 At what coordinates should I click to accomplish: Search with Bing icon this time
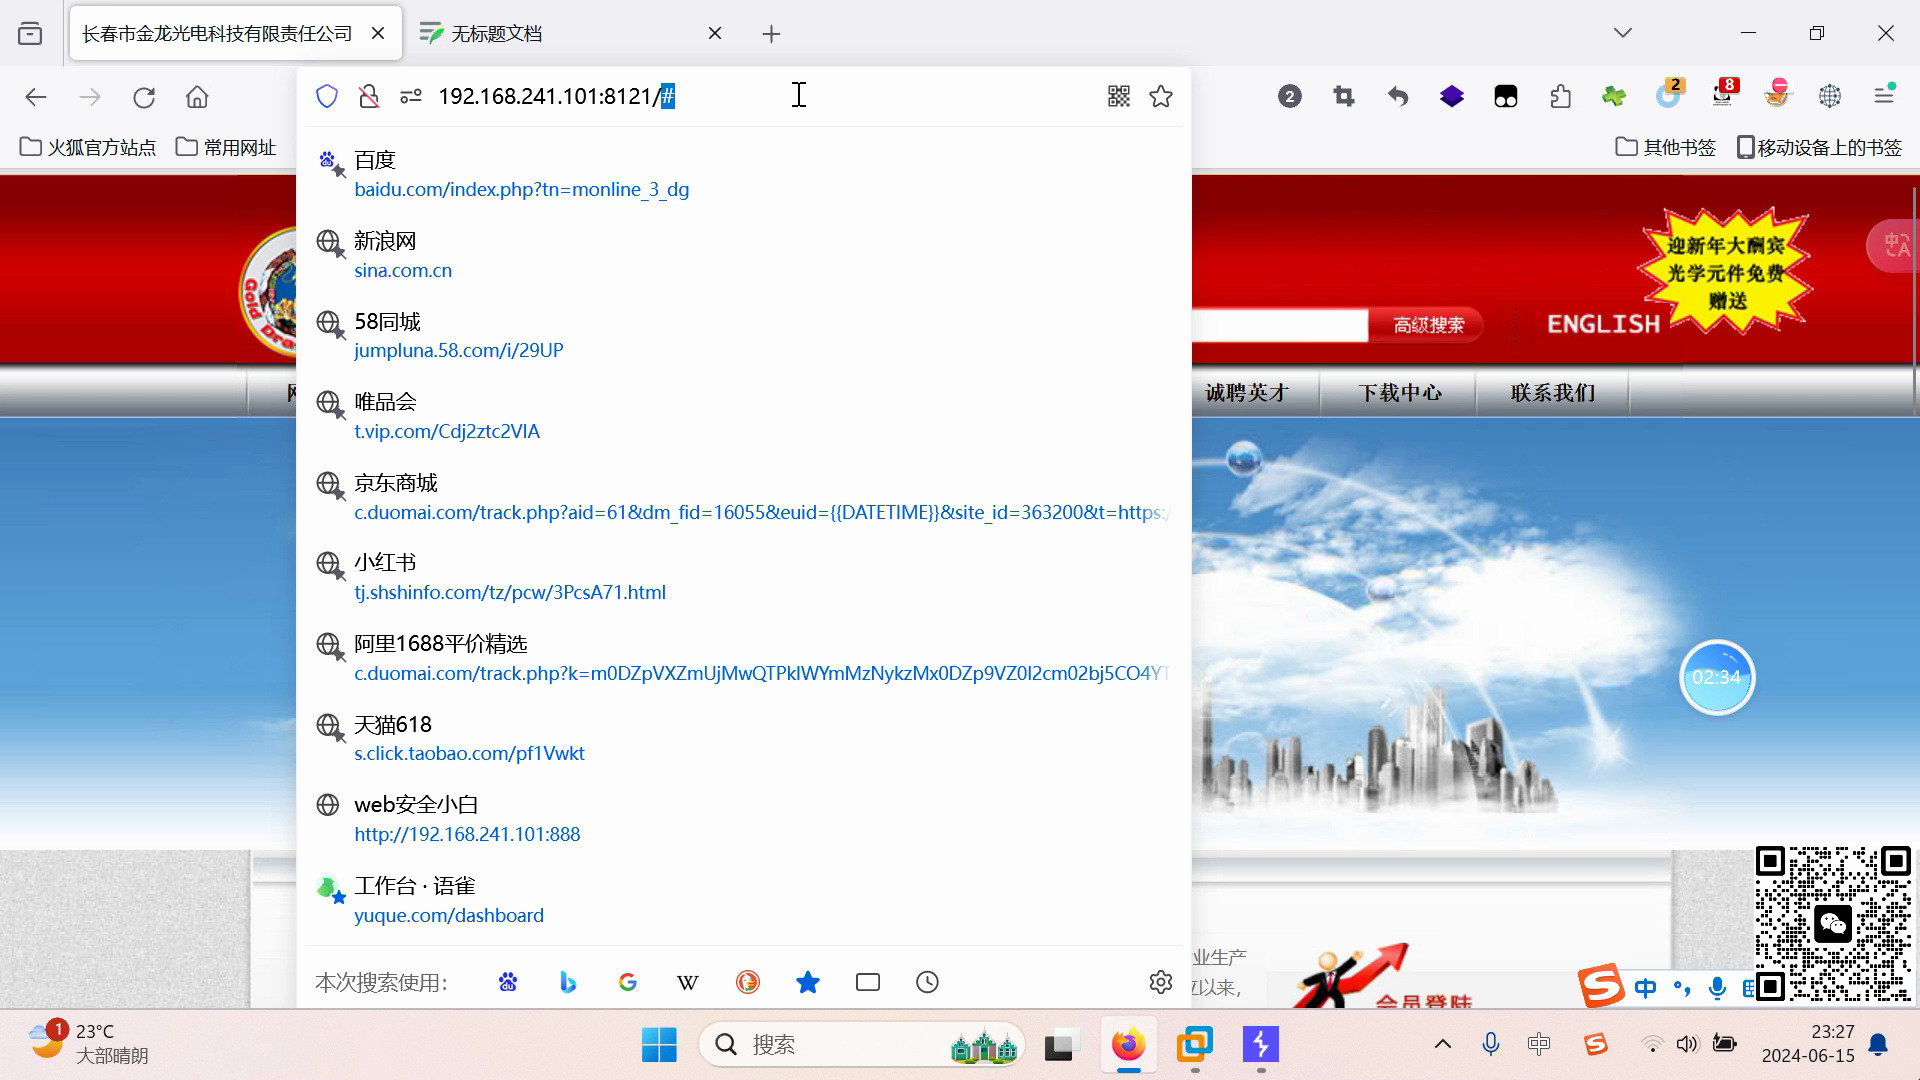(x=568, y=982)
